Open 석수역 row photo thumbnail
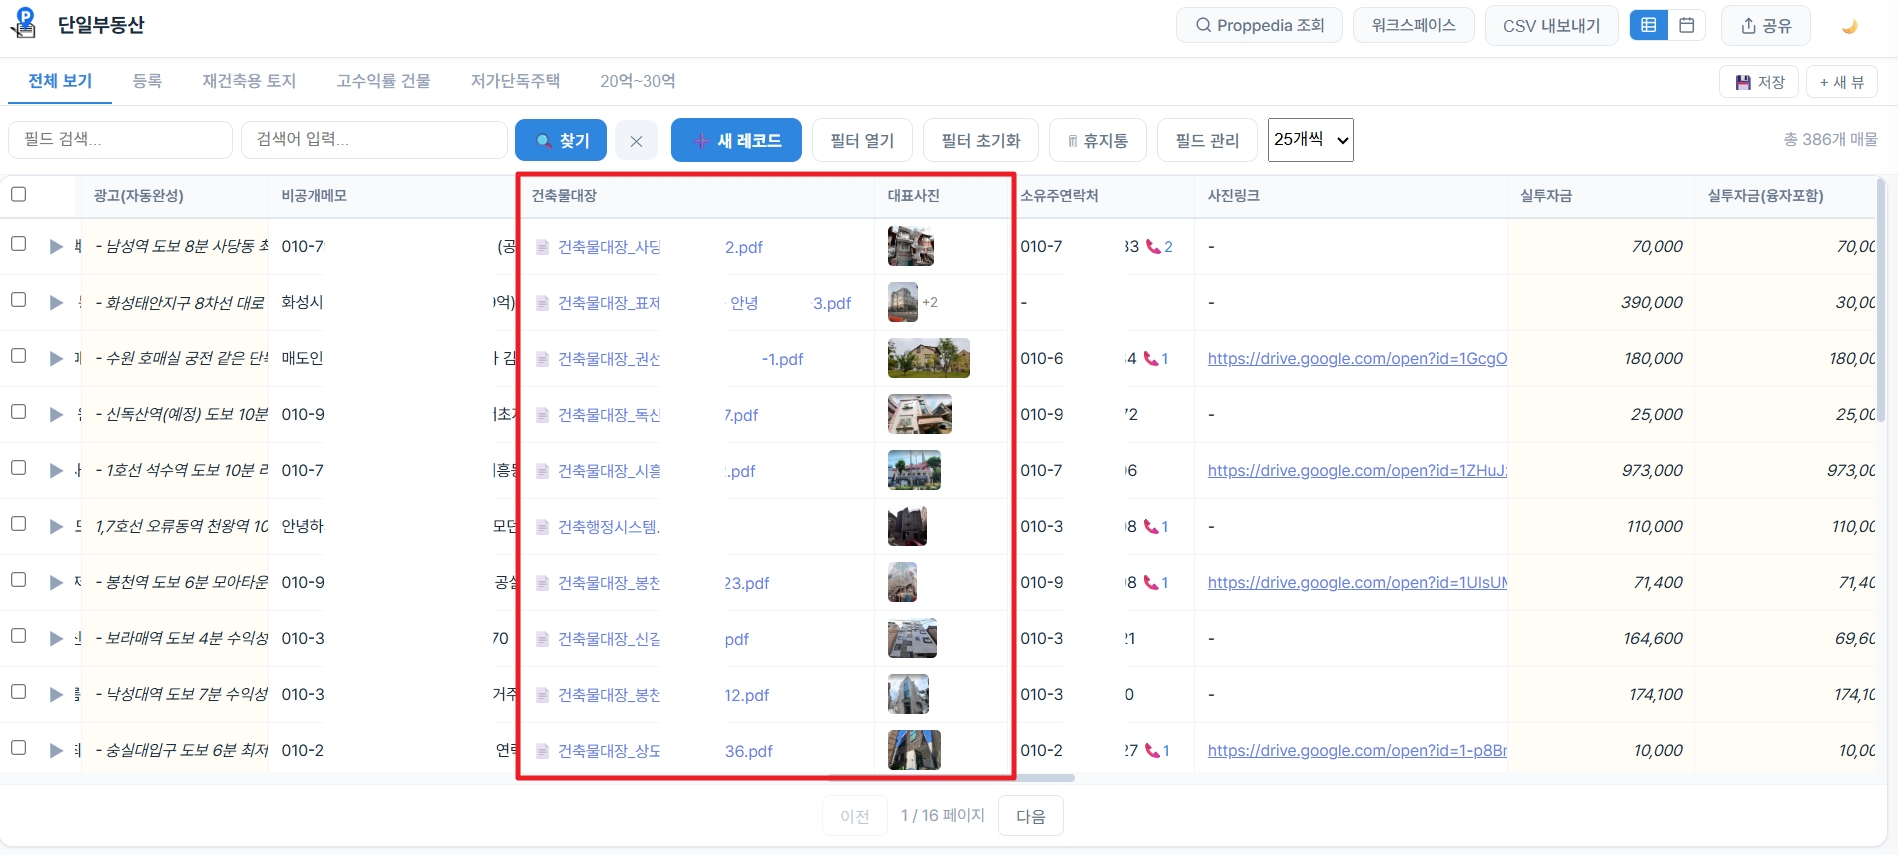Viewport: 1898px width, 855px height. pyautogui.click(x=914, y=470)
